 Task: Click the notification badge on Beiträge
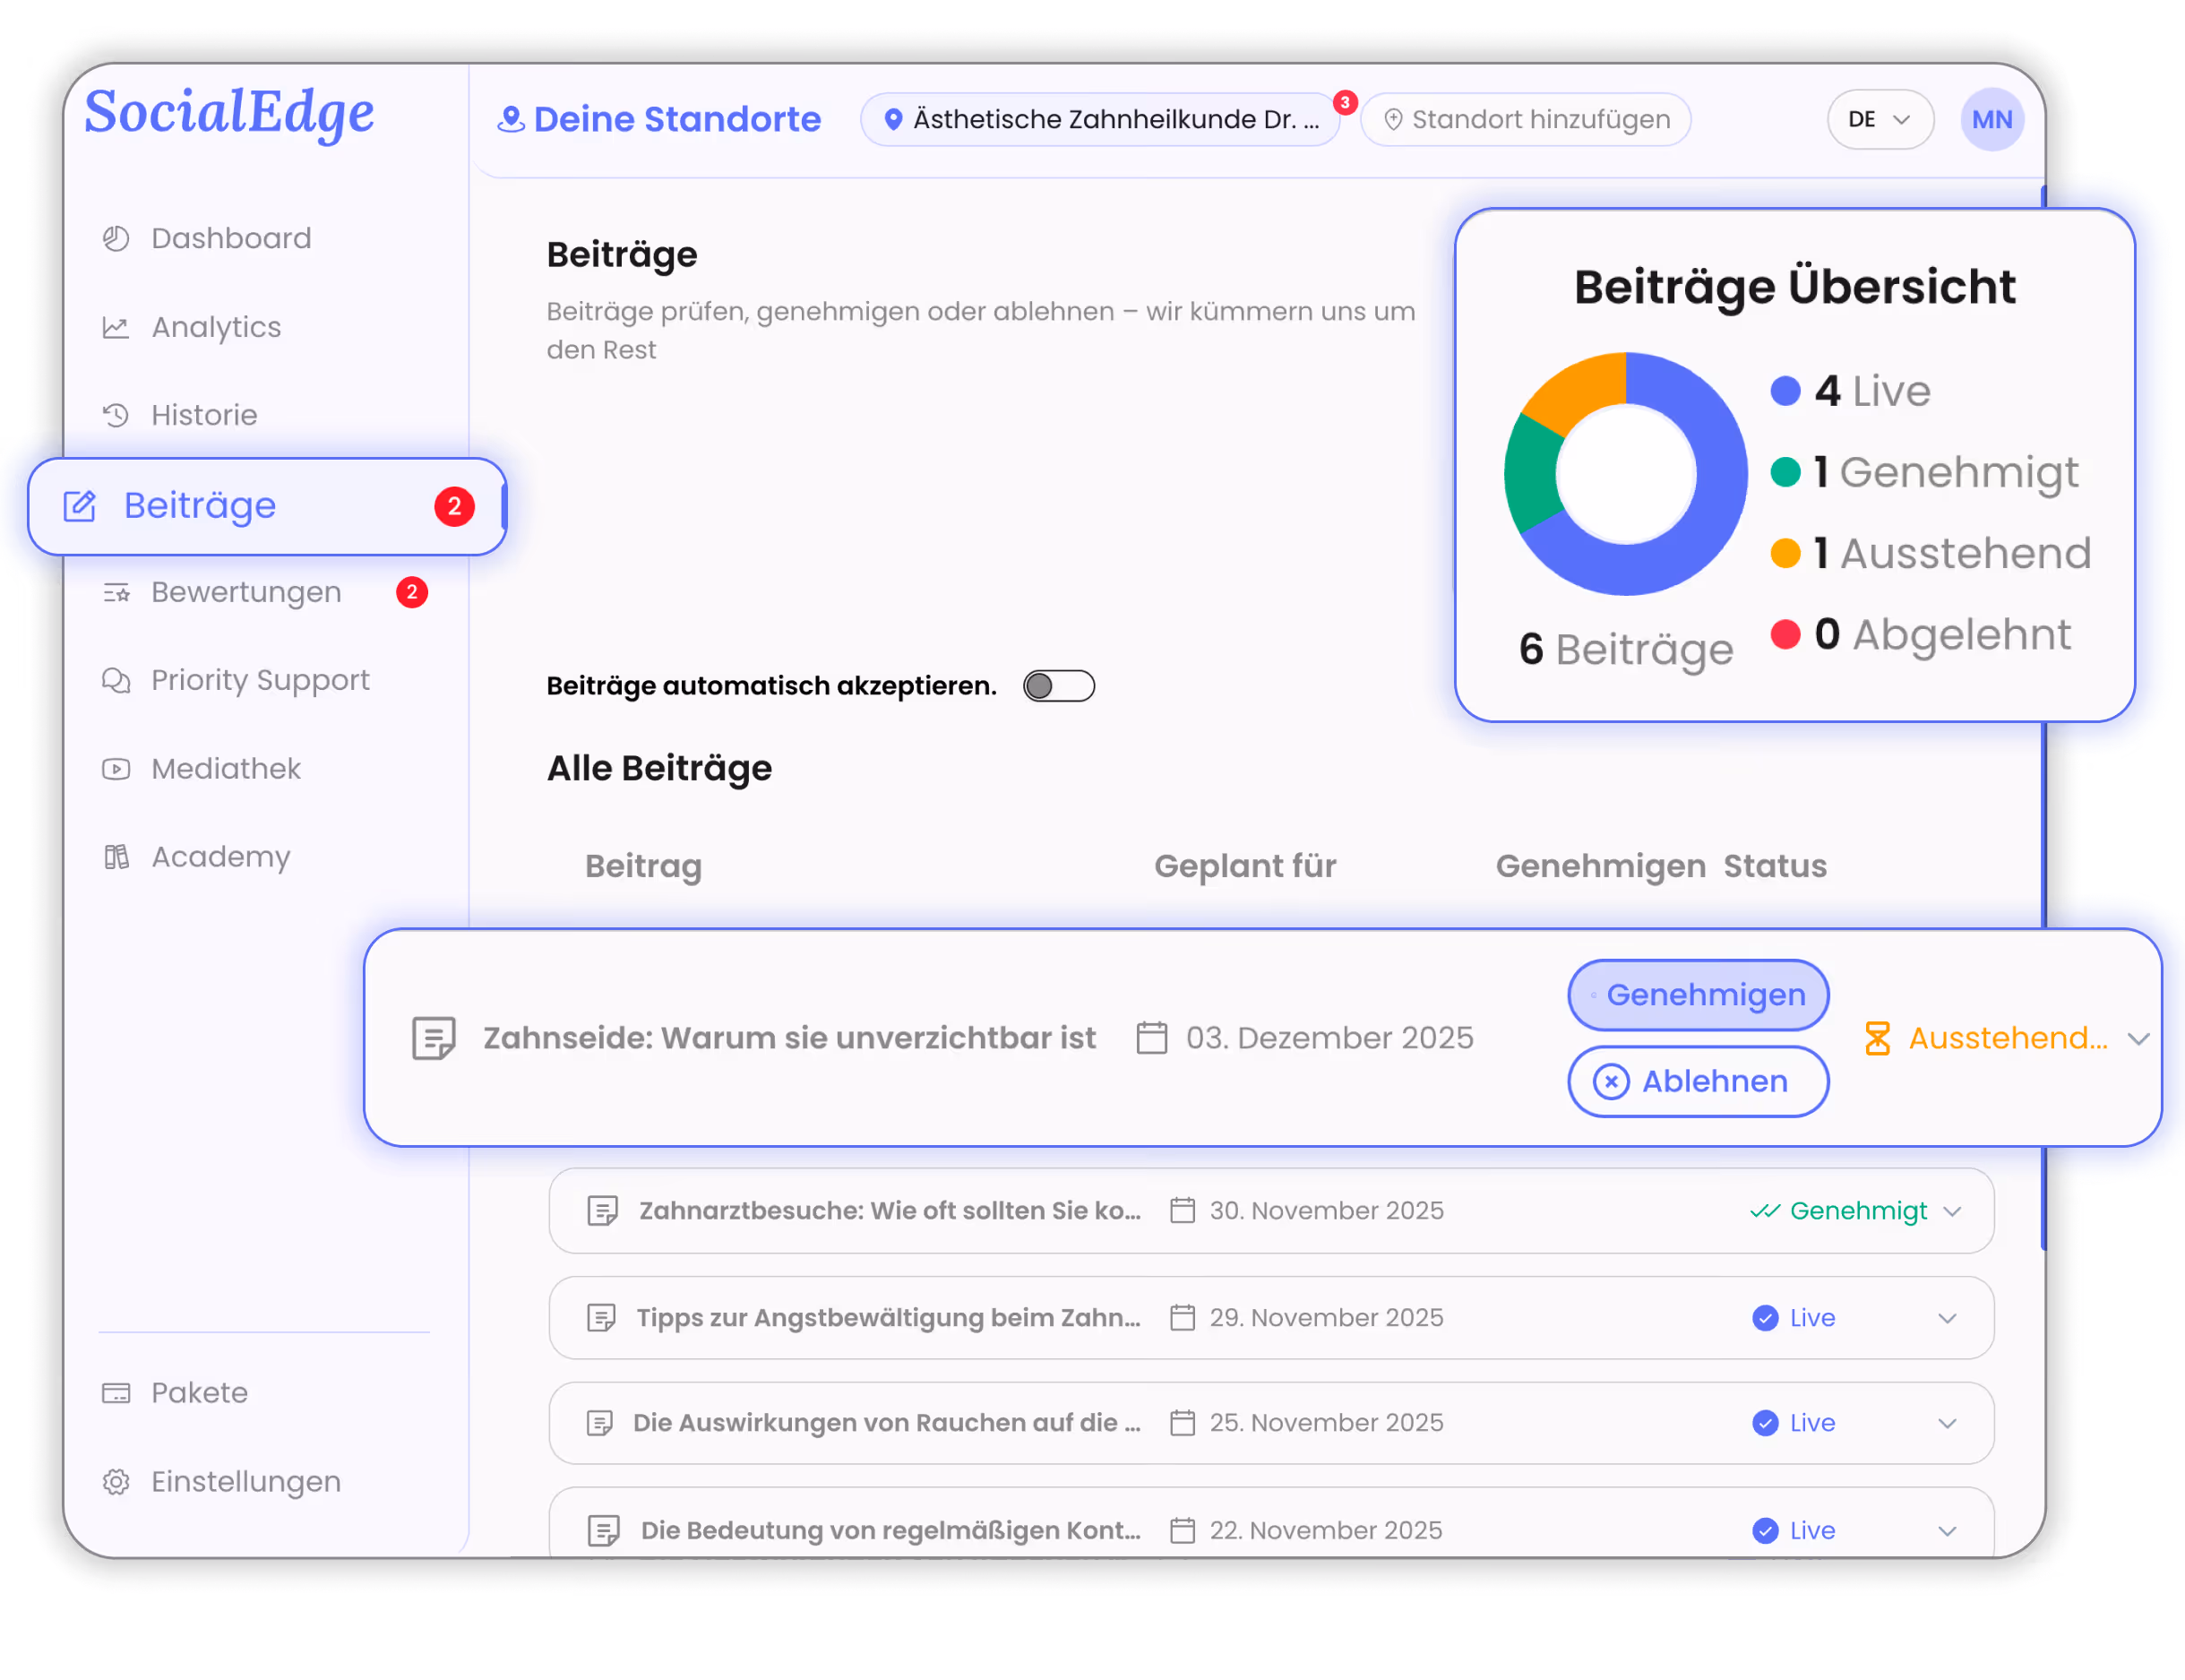coord(455,507)
